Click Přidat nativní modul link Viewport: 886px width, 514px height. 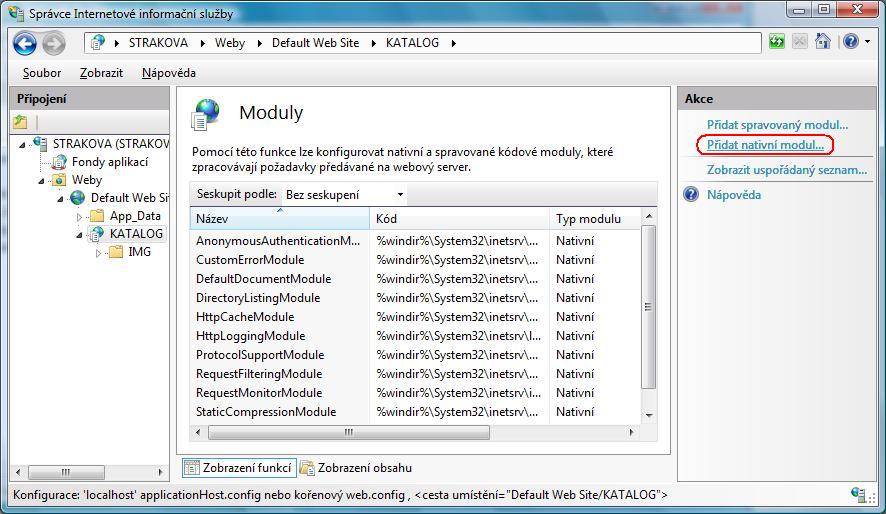(x=765, y=145)
